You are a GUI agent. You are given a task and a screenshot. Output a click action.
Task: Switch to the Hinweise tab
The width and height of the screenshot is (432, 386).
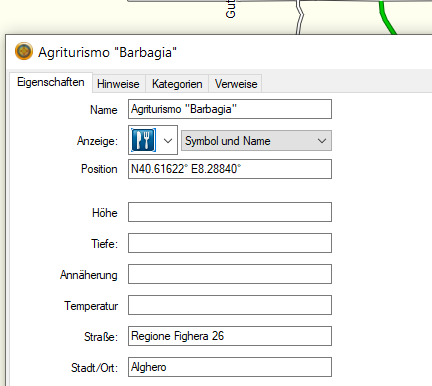tap(118, 84)
